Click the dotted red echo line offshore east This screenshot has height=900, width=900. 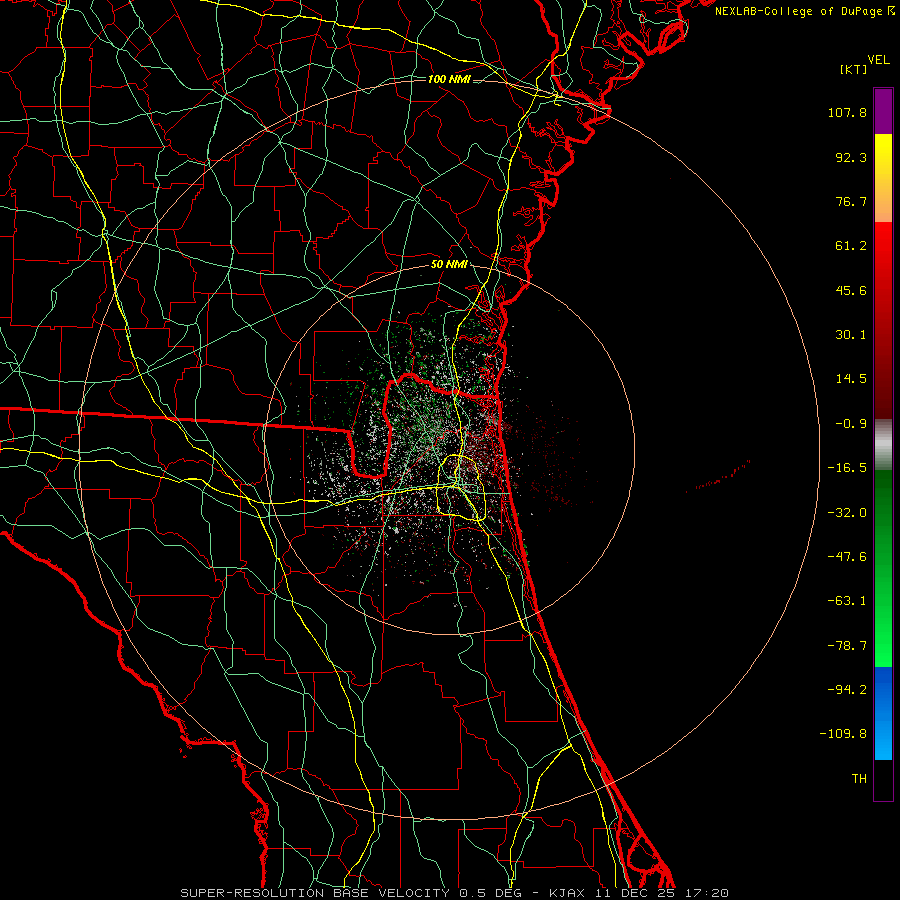pos(718,476)
